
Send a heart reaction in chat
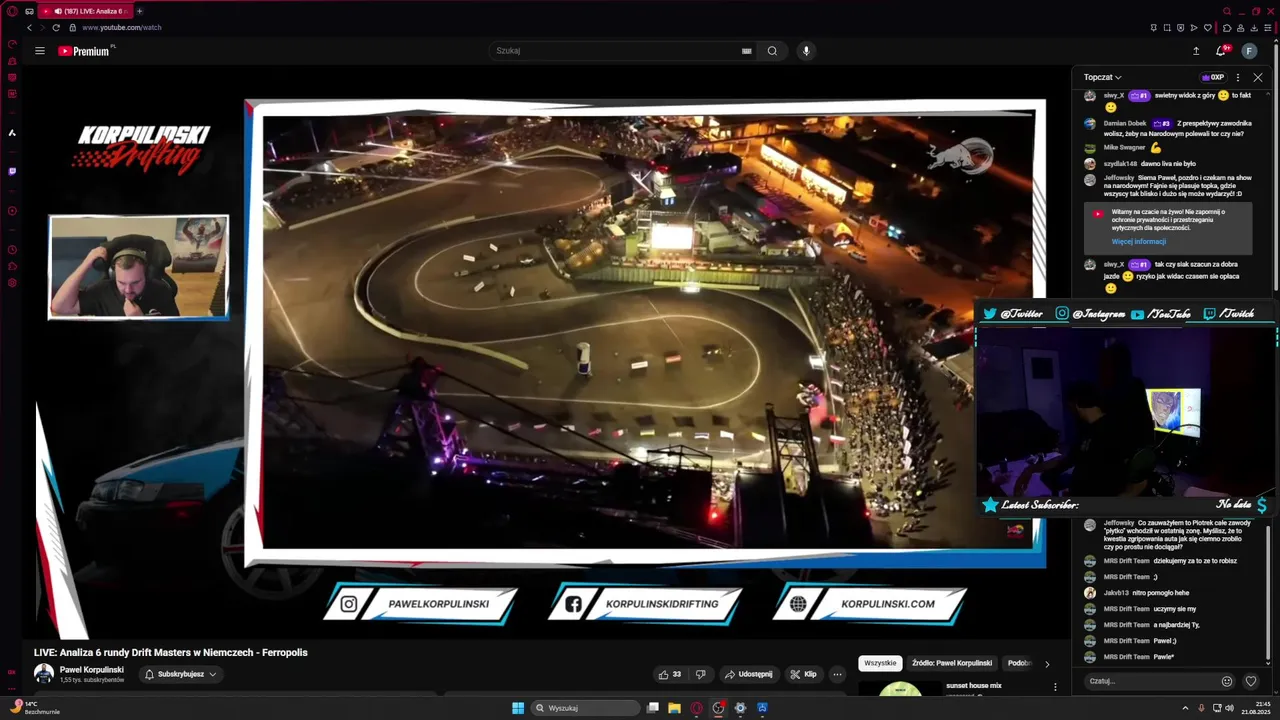(x=1250, y=681)
